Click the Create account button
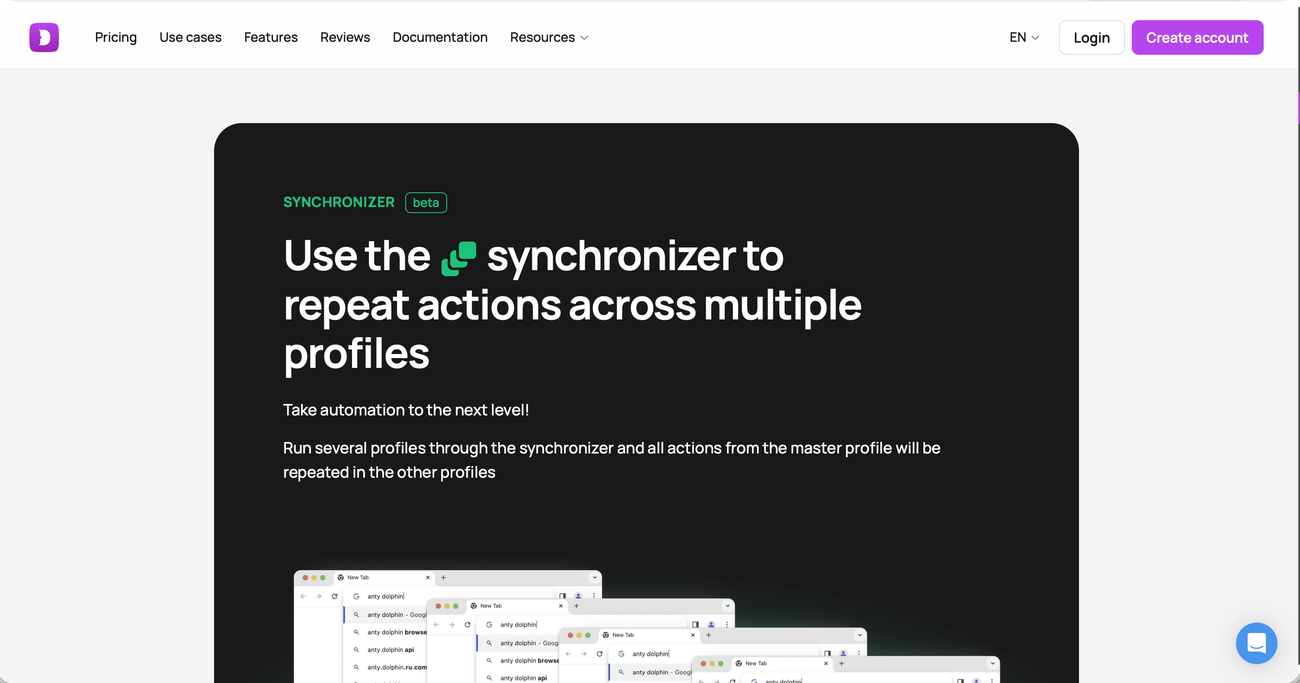 1197,37
